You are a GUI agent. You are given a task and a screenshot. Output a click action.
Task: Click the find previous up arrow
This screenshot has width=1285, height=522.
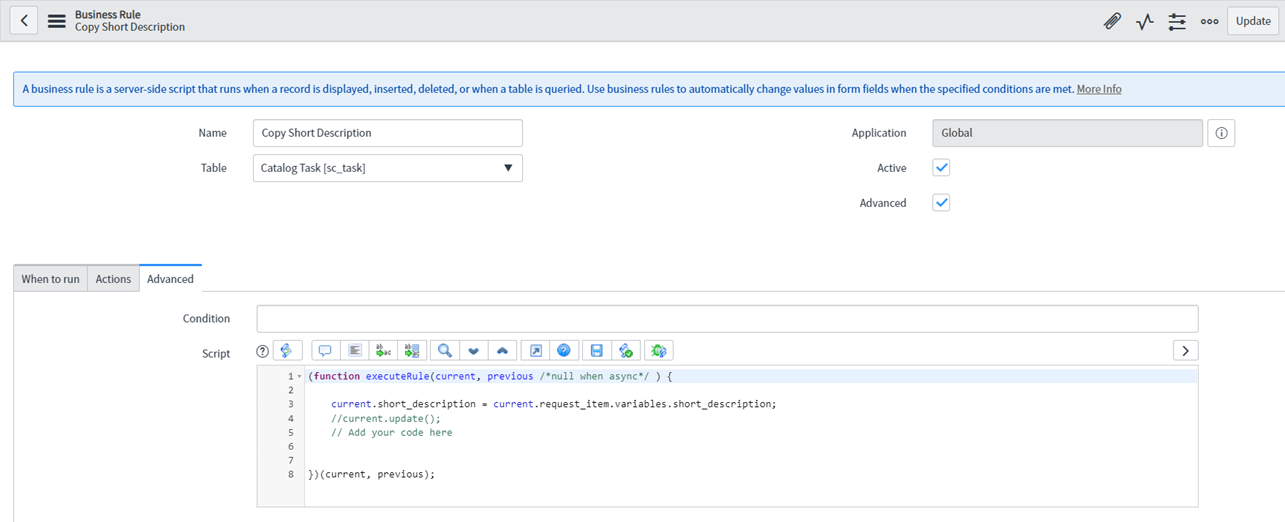[x=503, y=351]
